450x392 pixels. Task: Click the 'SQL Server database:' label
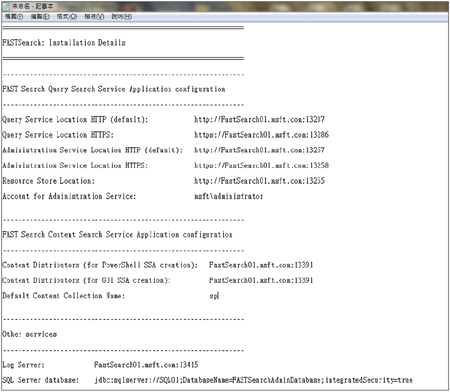click(x=41, y=380)
